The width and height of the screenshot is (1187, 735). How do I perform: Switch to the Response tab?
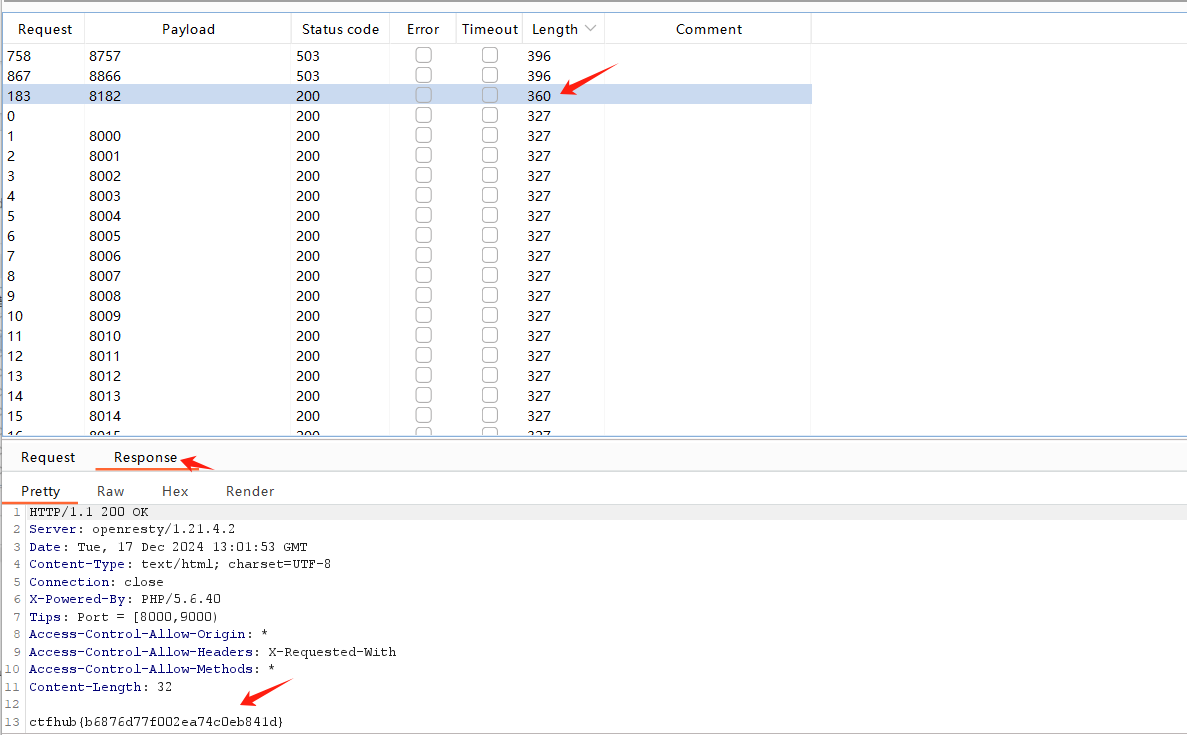coord(145,457)
